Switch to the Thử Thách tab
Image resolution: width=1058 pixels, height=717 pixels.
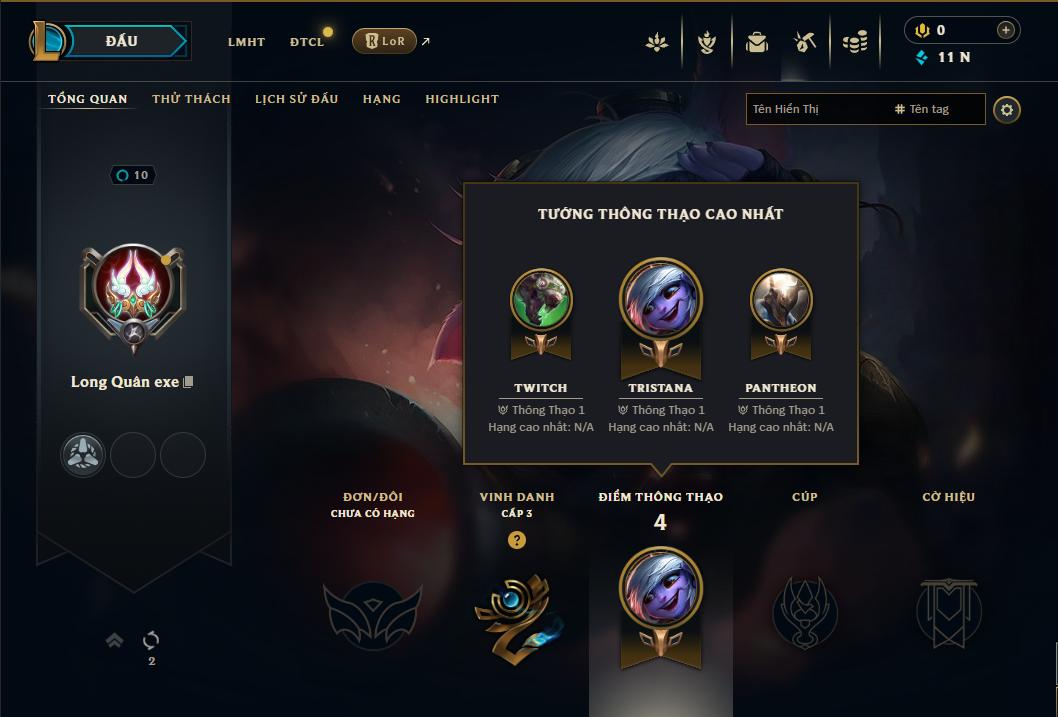pos(191,99)
